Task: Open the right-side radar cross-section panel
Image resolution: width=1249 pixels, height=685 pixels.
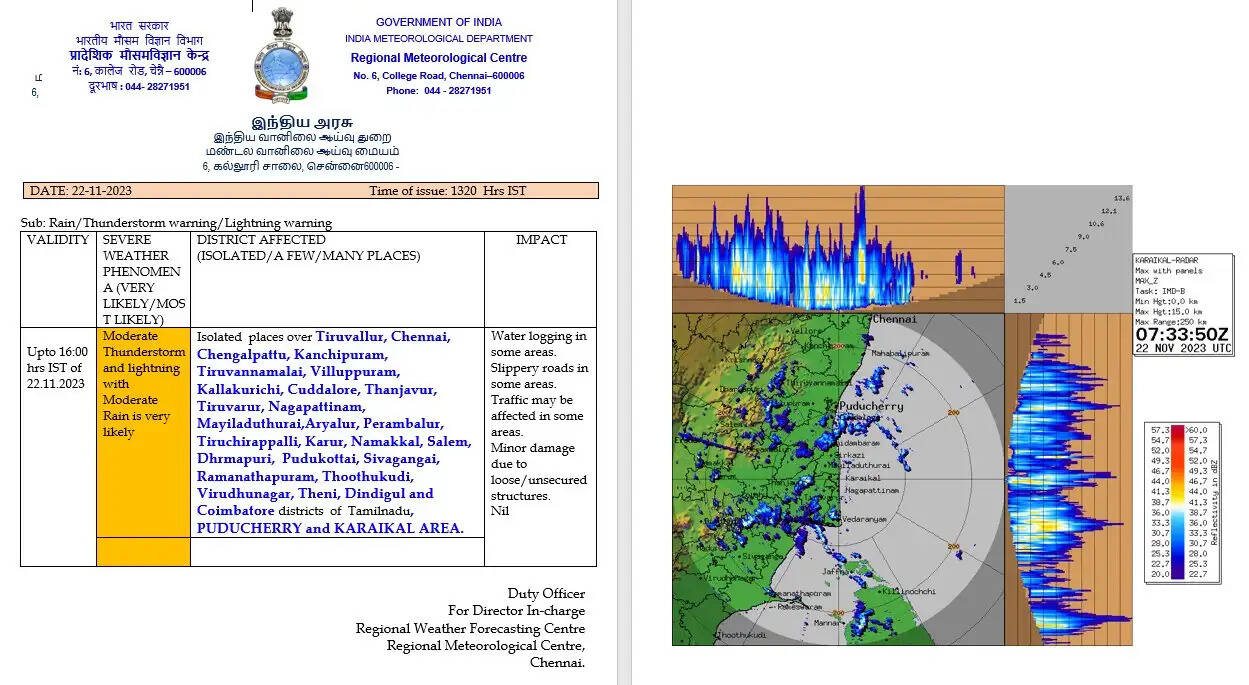Action: (1067, 478)
